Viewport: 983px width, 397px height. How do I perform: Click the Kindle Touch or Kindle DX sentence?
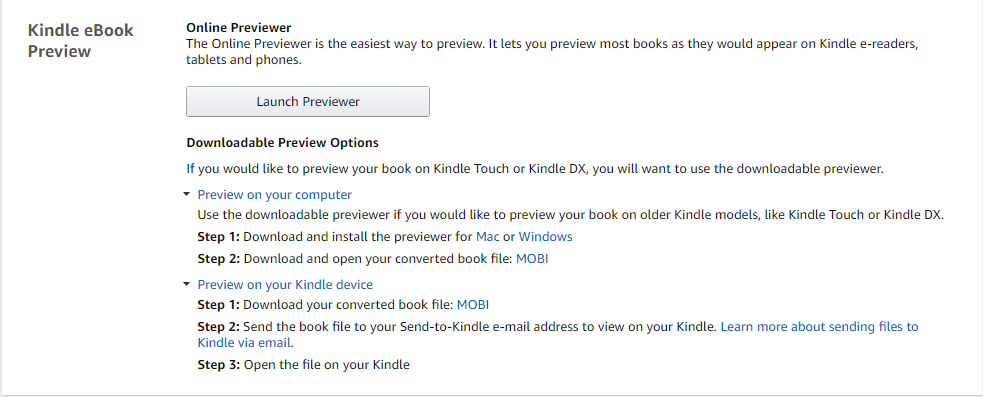click(535, 169)
